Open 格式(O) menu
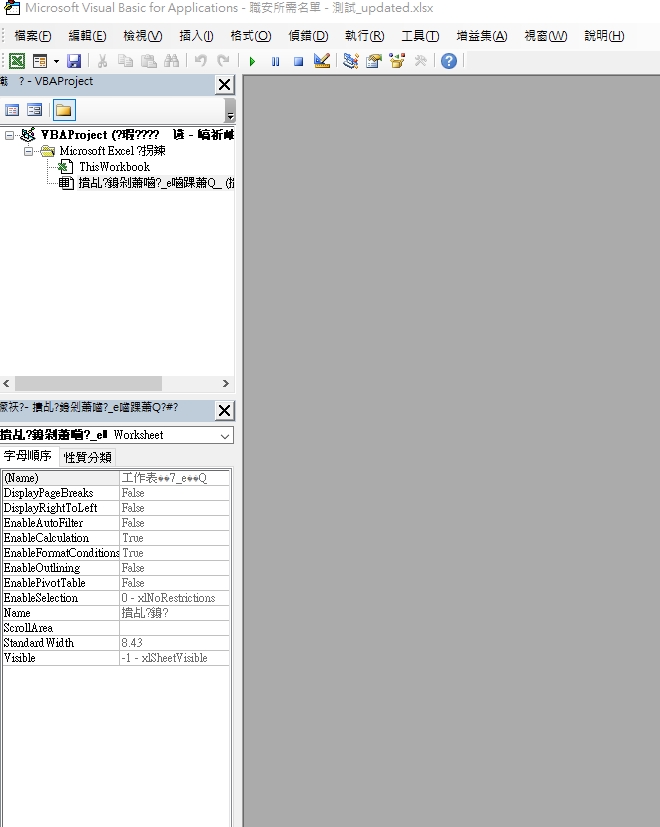The height and width of the screenshot is (827, 660). pyautogui.click(x=251, y=36)
